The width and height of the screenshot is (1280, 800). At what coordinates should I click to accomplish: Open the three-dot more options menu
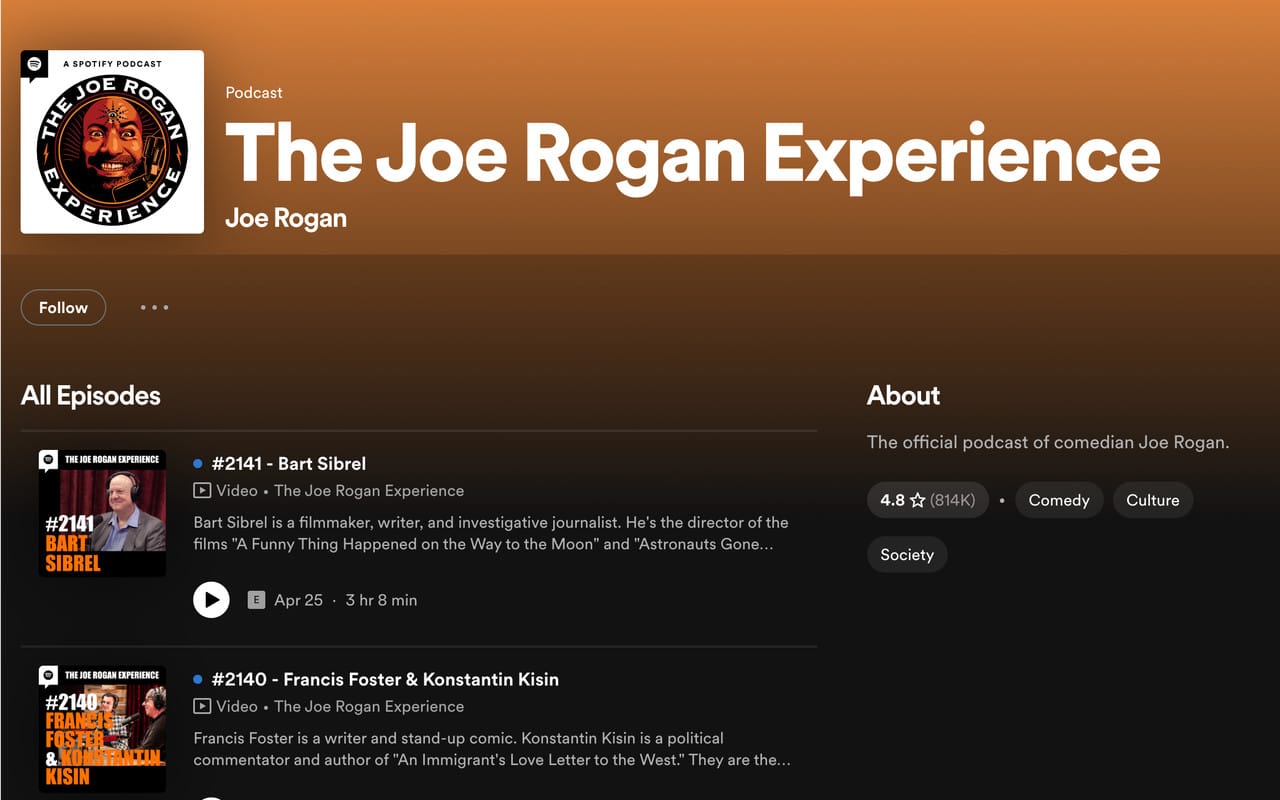(x=154, y=307)
